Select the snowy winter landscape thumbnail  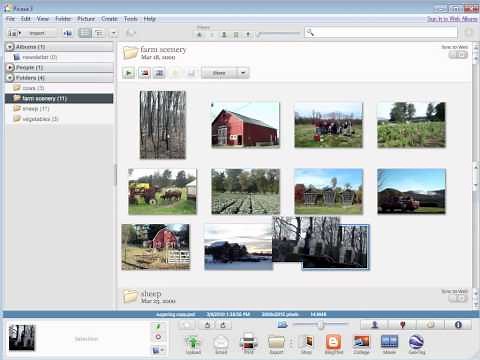click(x=238, y=247)
